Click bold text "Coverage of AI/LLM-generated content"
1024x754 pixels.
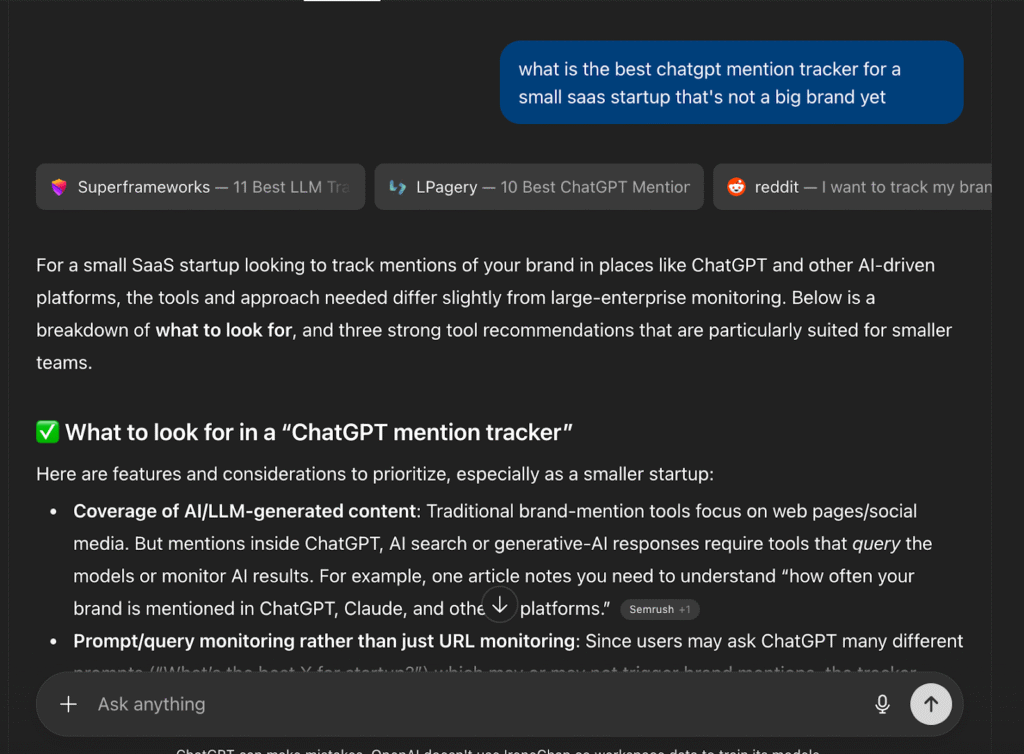point(244,511)
